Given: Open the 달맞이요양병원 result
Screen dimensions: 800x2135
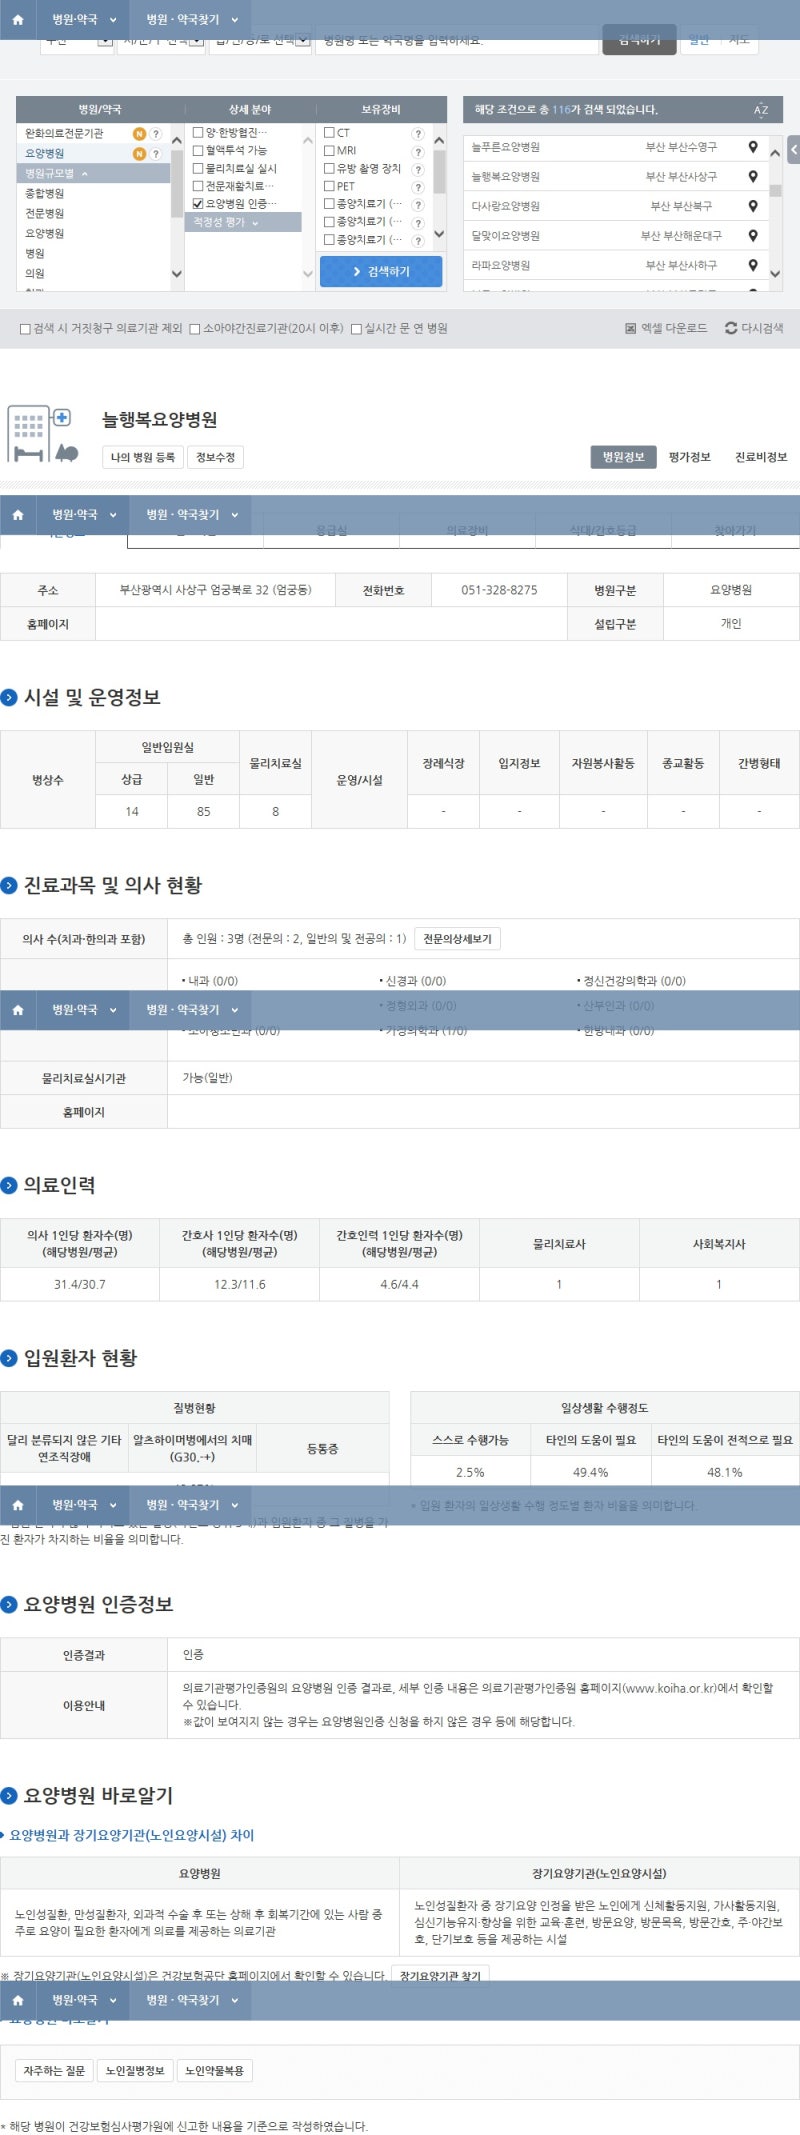Looking at the screenshot, I should pyautogui.click(x=506, y=236).
